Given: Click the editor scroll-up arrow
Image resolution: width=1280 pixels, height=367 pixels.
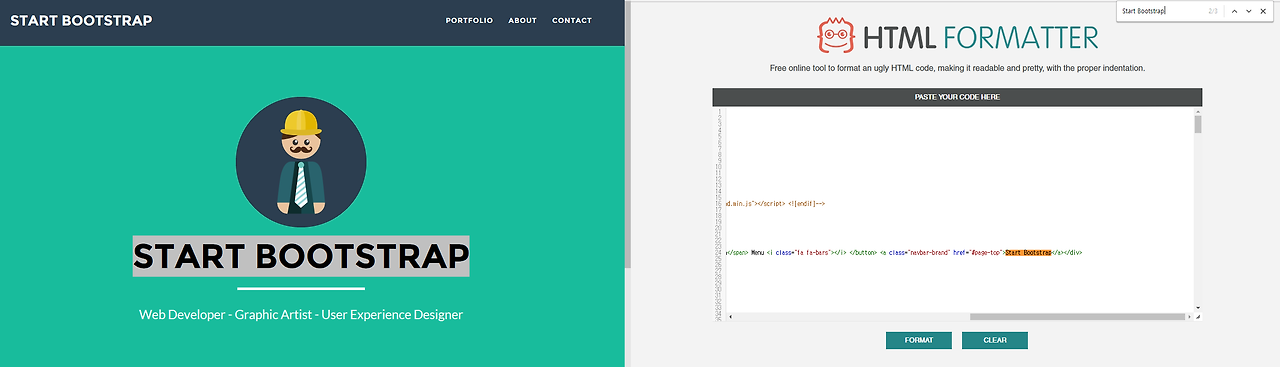Looking at the screenshot, I should [x=1198, y=111].
